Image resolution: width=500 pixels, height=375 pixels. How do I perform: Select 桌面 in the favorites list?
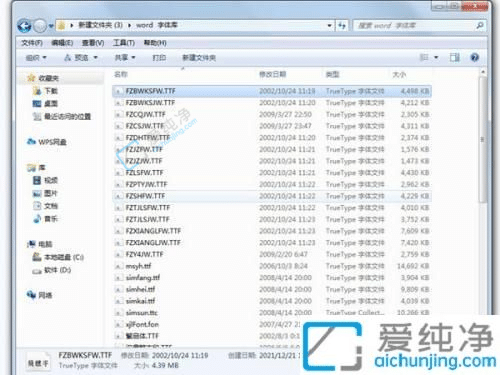point(51,104)
